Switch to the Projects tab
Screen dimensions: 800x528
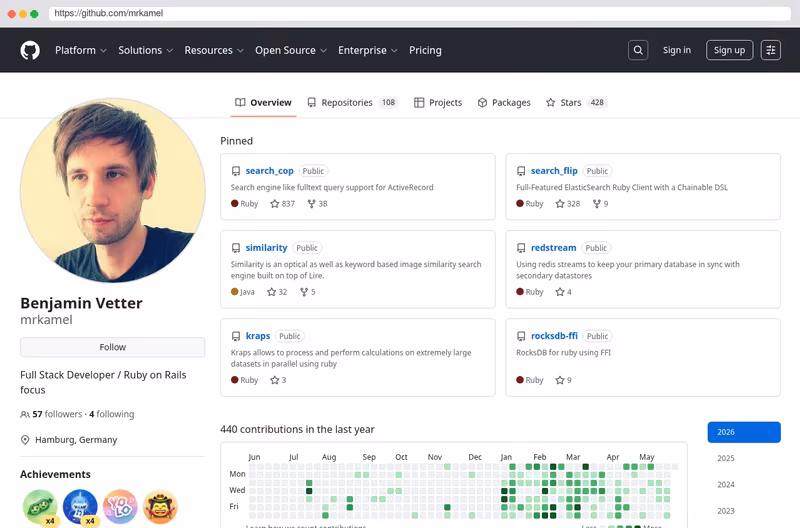(438, 103)
